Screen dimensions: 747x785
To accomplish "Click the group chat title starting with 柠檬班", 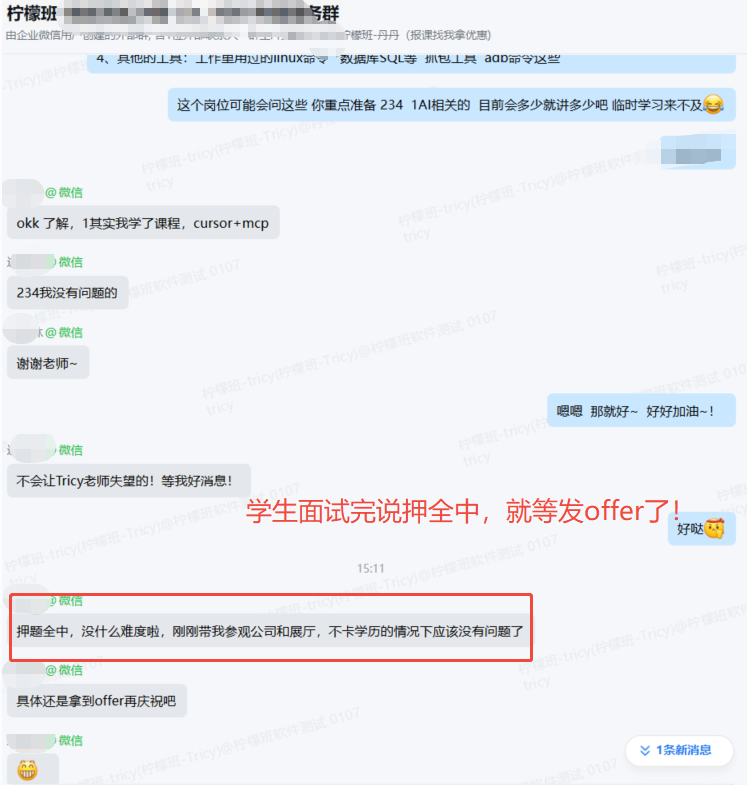I will coord(173,14).
